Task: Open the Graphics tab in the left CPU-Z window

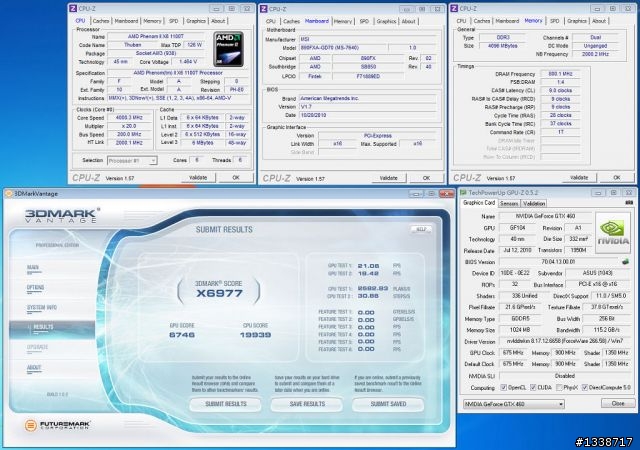Action: point(196,21)
